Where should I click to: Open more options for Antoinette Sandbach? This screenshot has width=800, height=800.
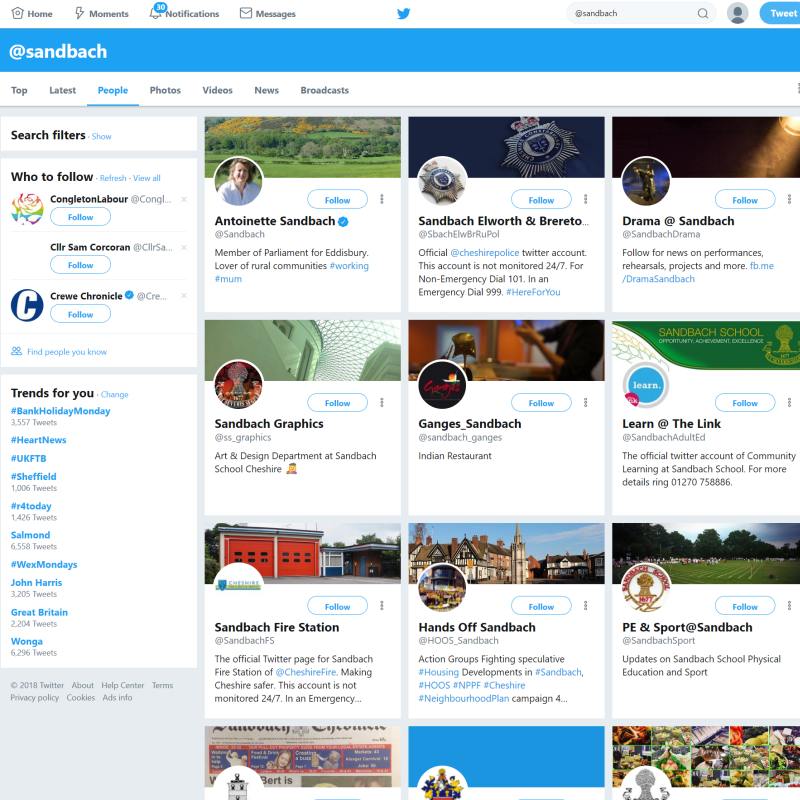(382, 199)
